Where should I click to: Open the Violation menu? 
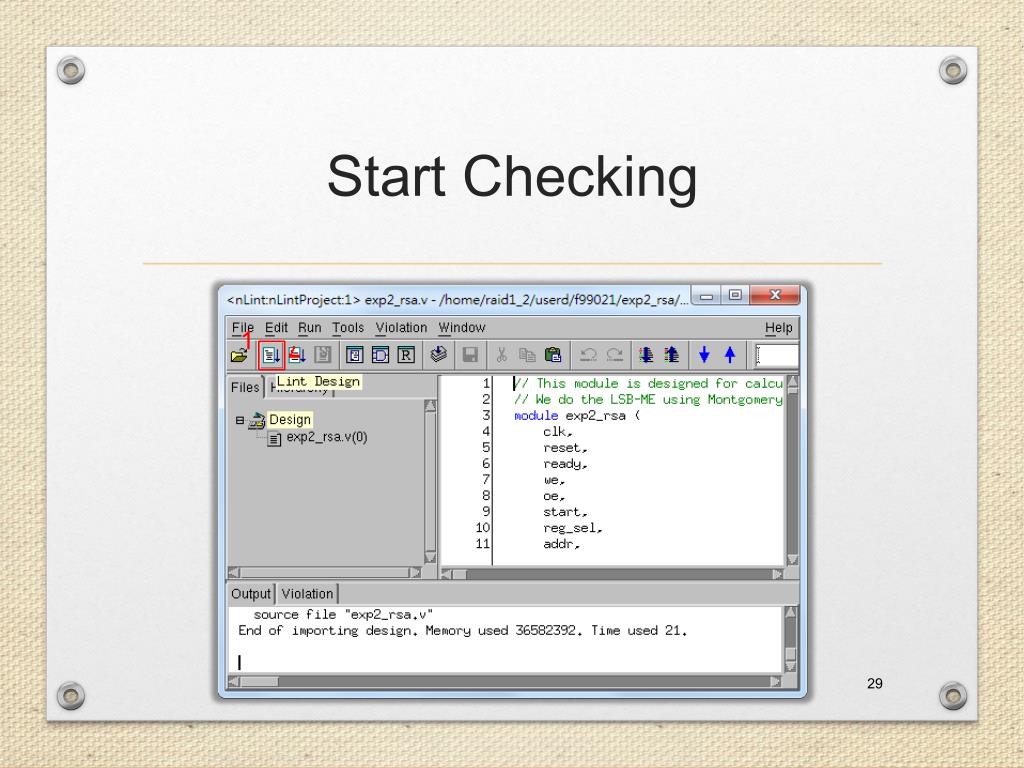click(401, 328)
